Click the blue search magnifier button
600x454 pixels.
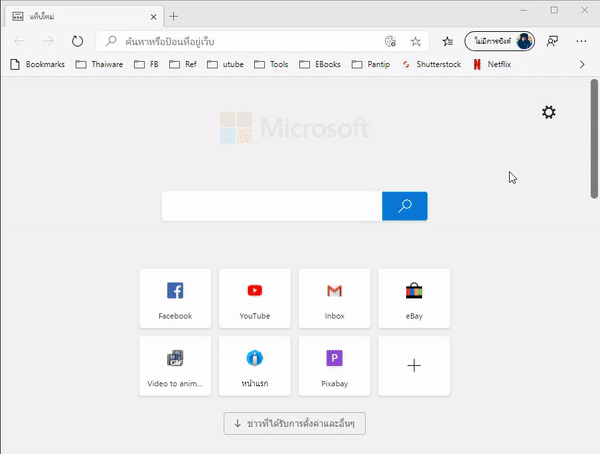pyautogui.click(x=404, y=206)
